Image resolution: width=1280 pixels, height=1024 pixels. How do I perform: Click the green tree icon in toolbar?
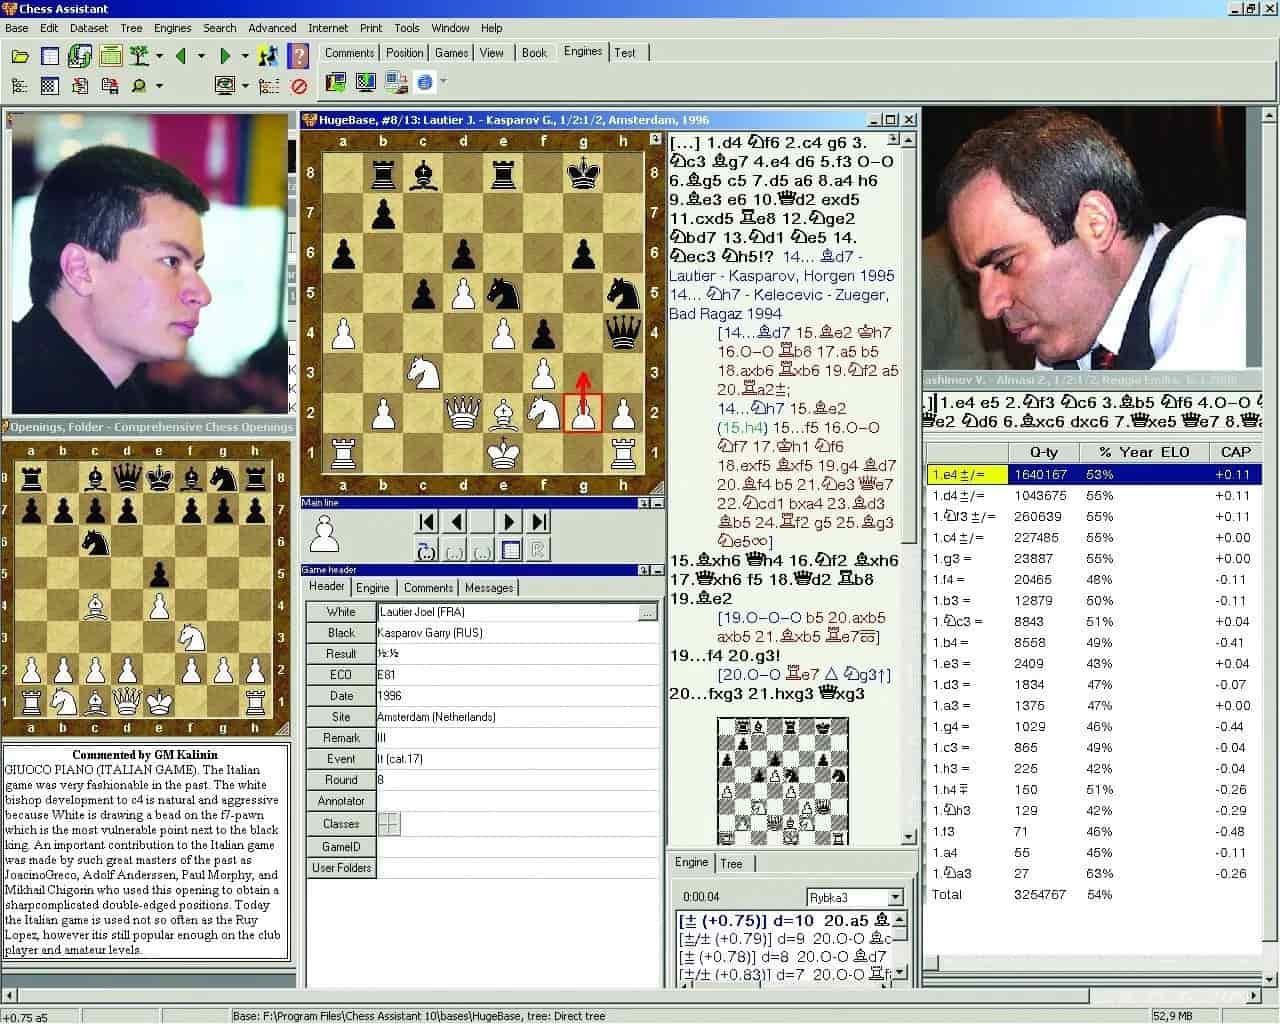pos(139,56)
